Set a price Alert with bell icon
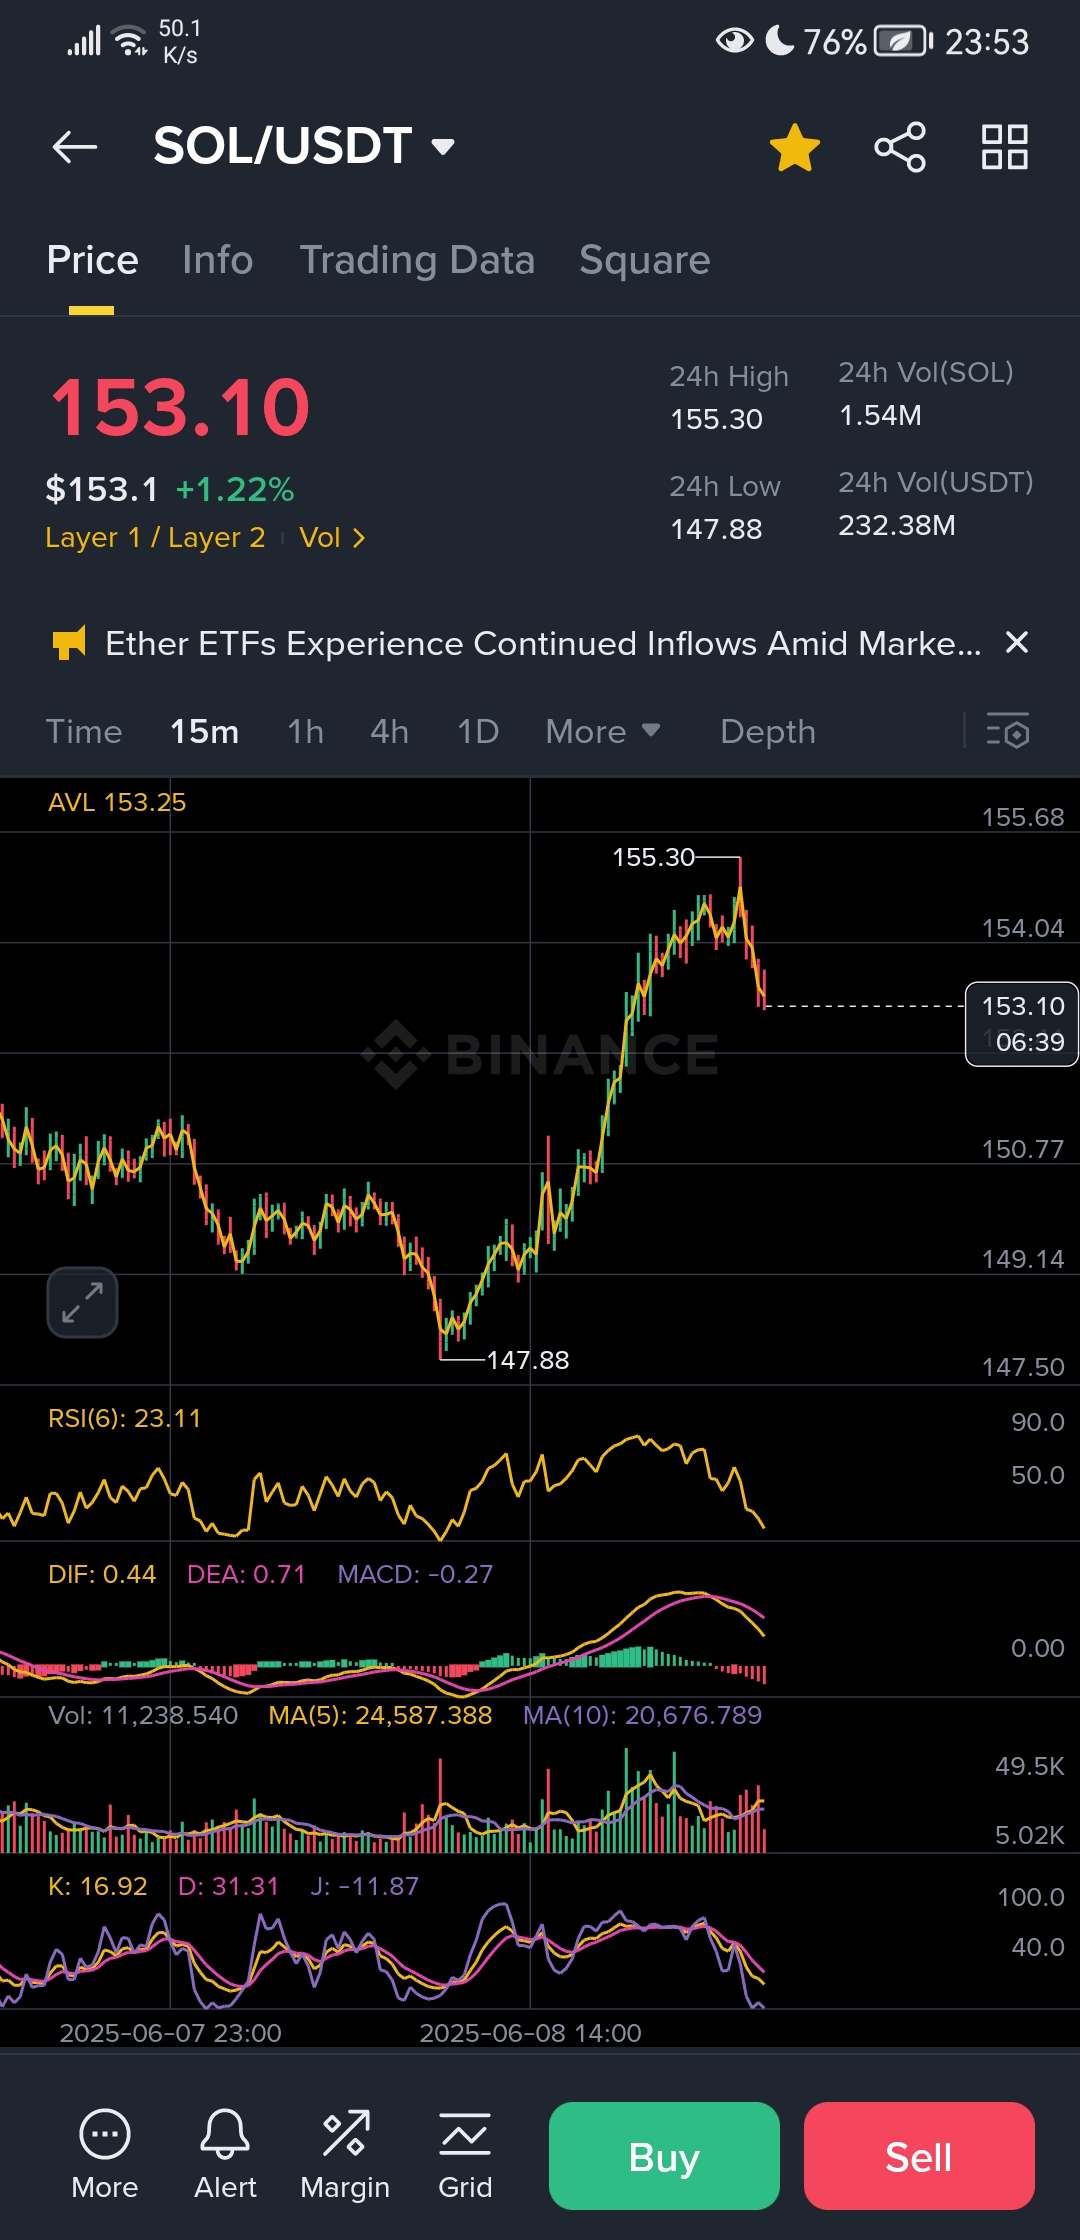The width and height of the screenshot is (1080, 2240). tap(225, 2155)
